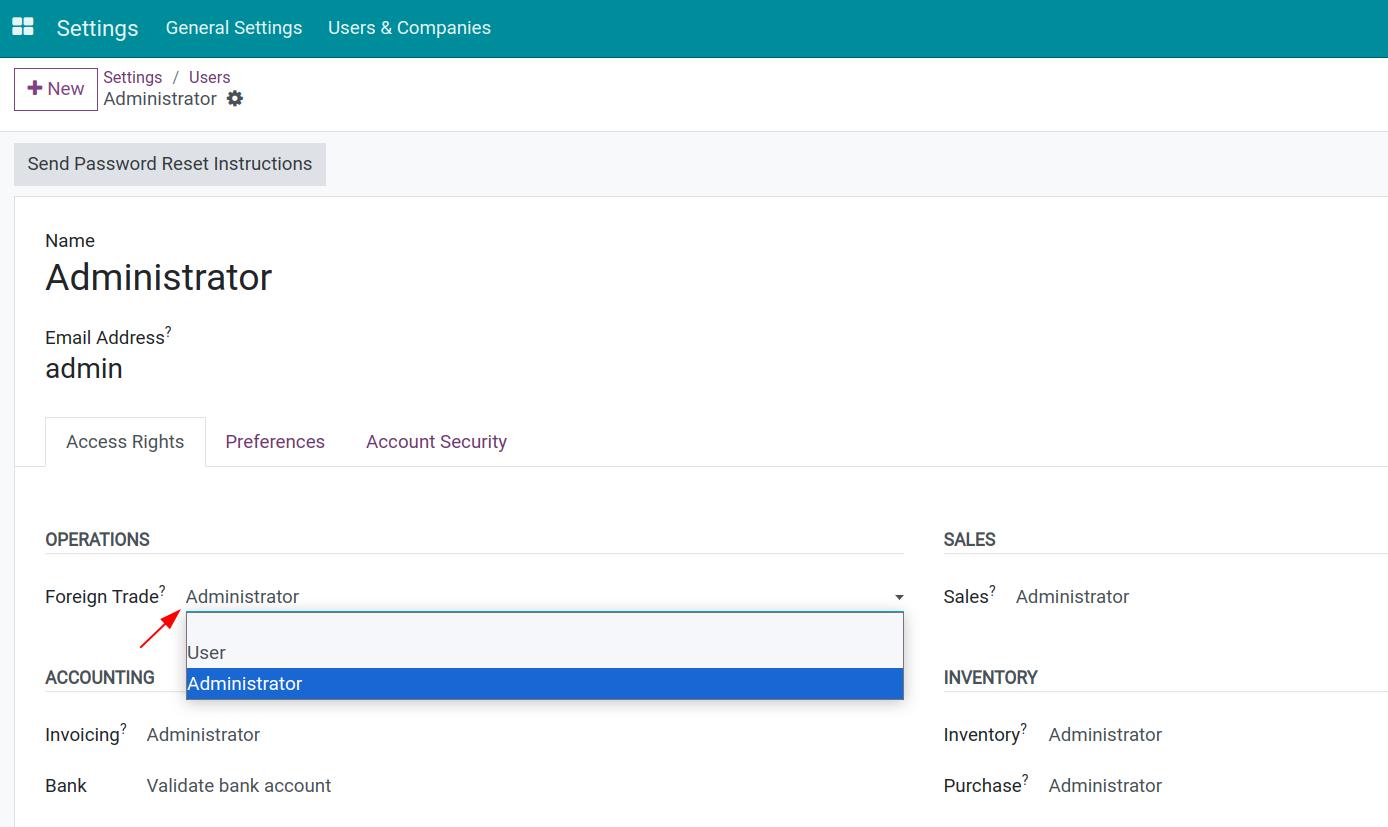Click Validate bank account value
This screenshot has width=1388, height=827.
[x=239, y=786]
